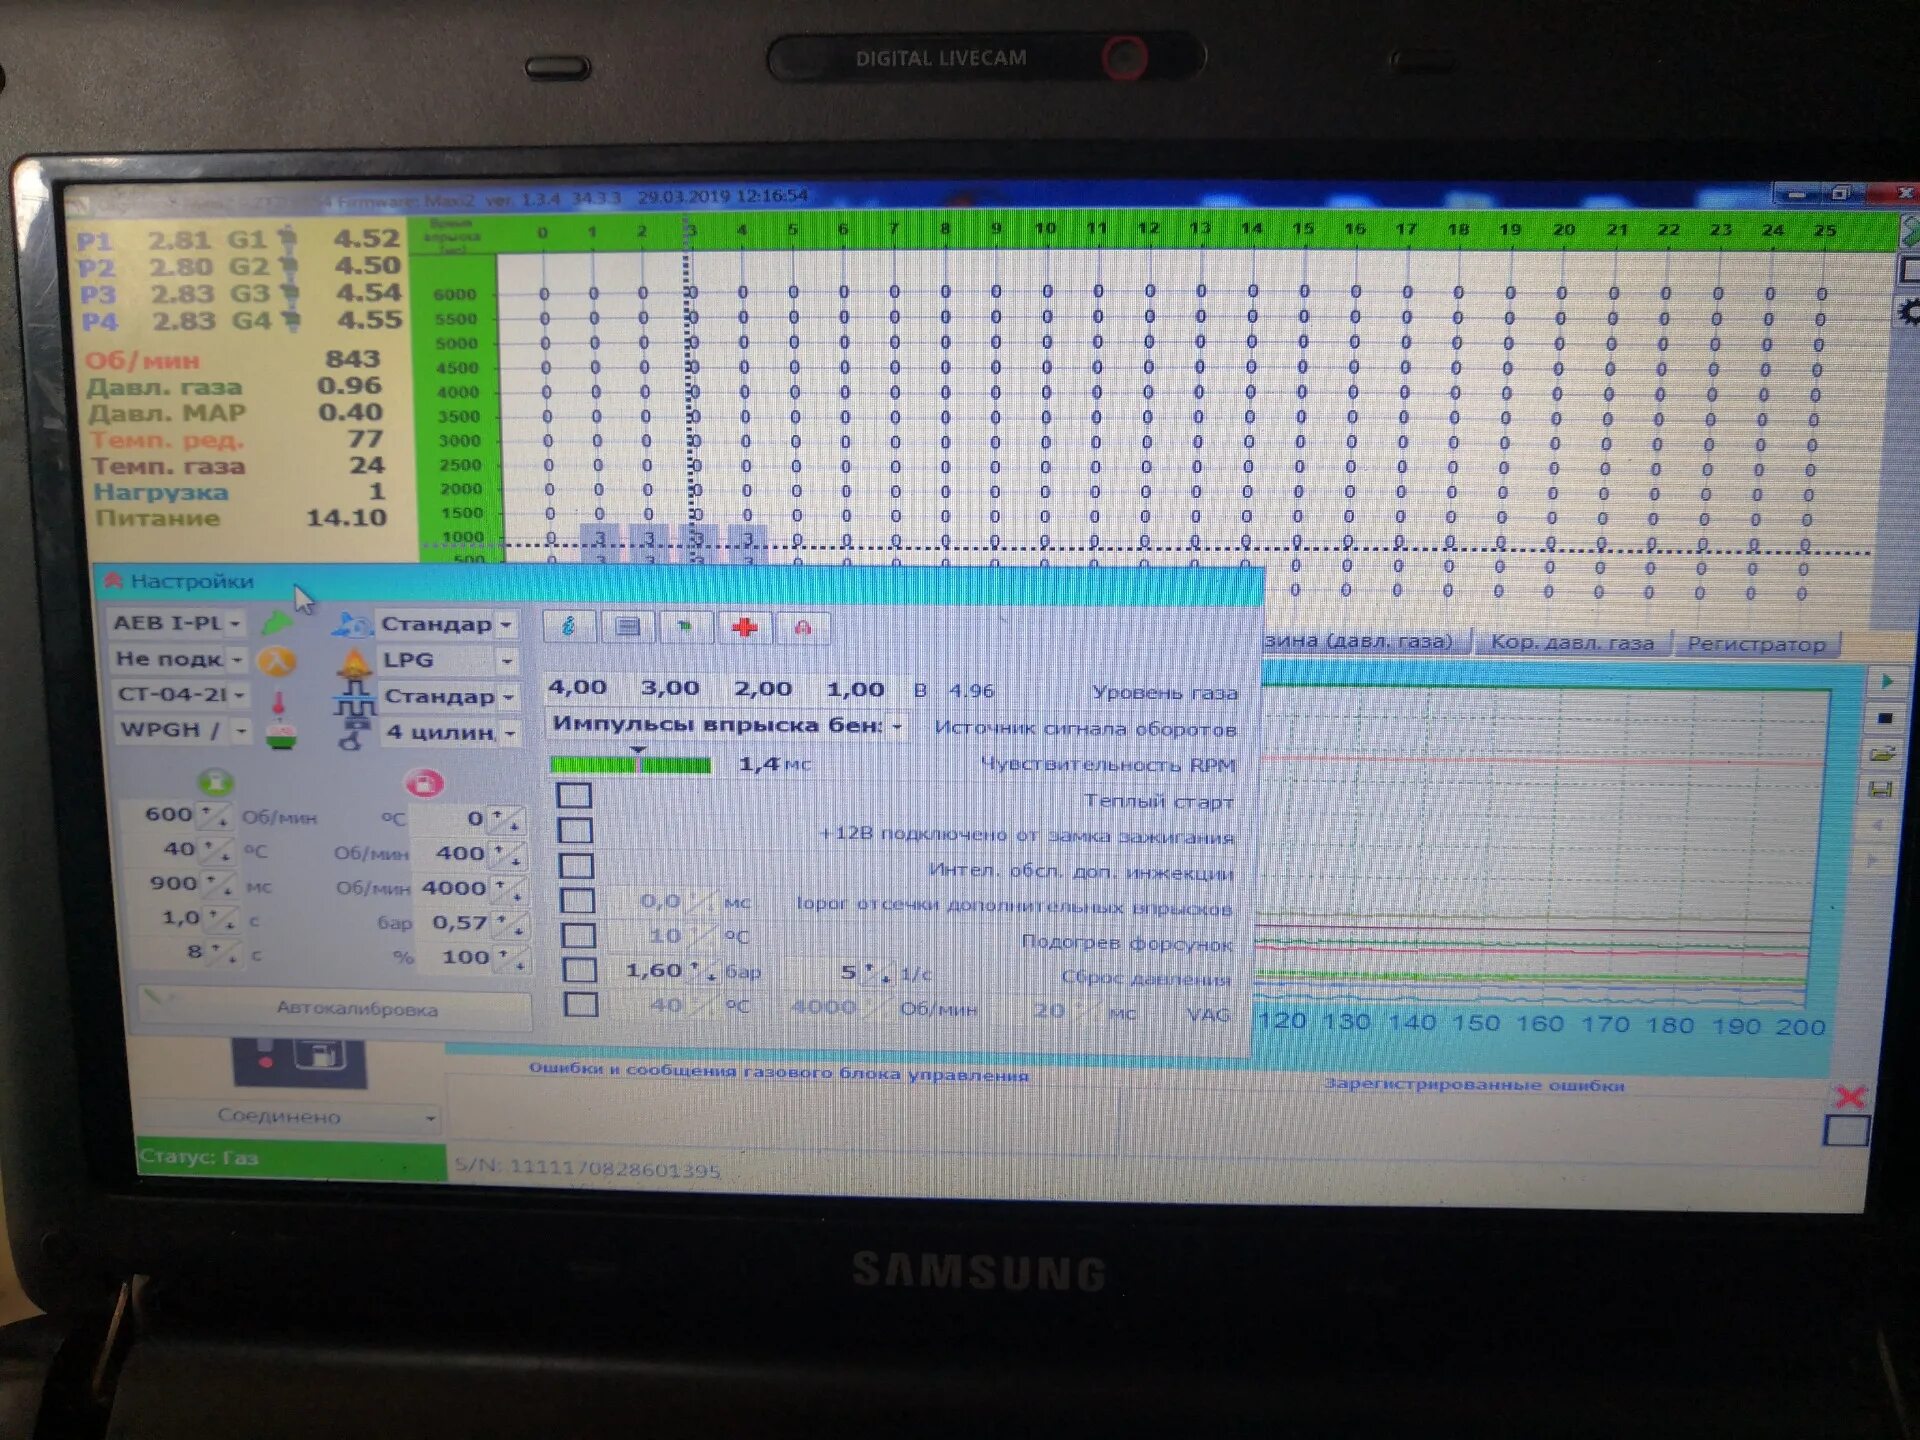Start the Автокалибровка button
1920x1440 pixels.
click(x=336, y=1008)
